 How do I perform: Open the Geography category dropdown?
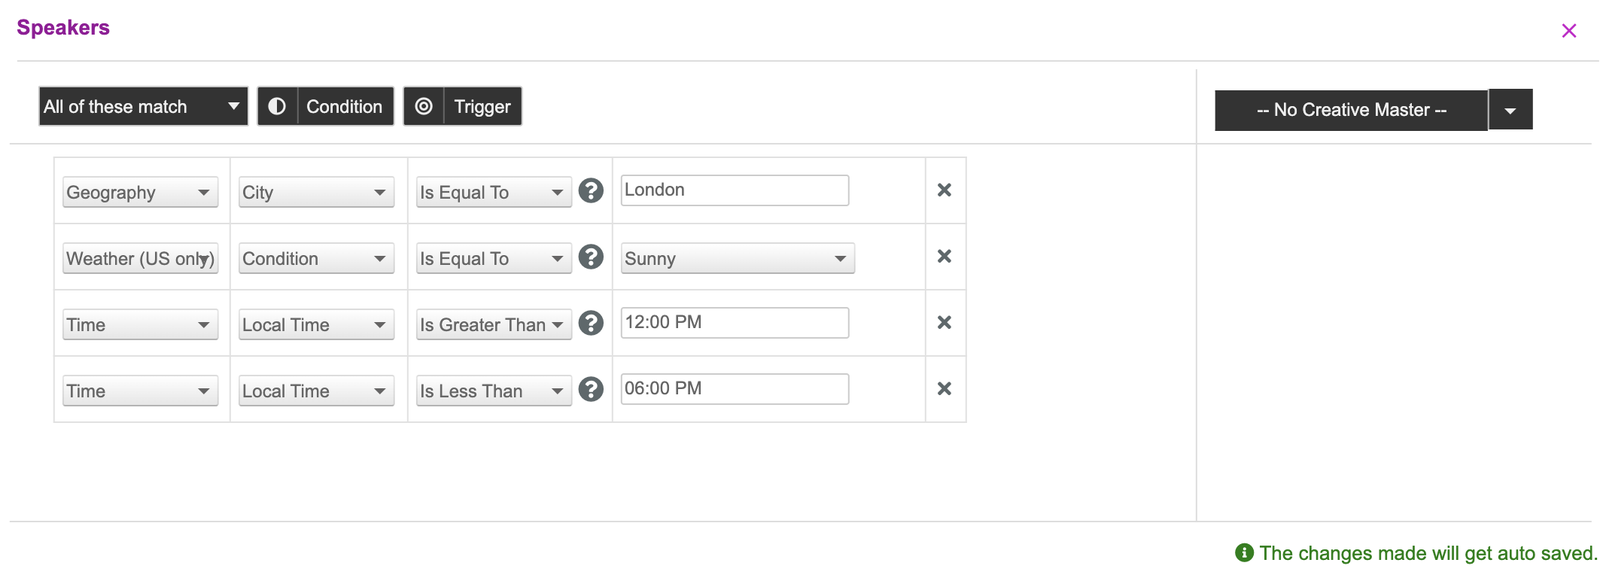point(140,192)
